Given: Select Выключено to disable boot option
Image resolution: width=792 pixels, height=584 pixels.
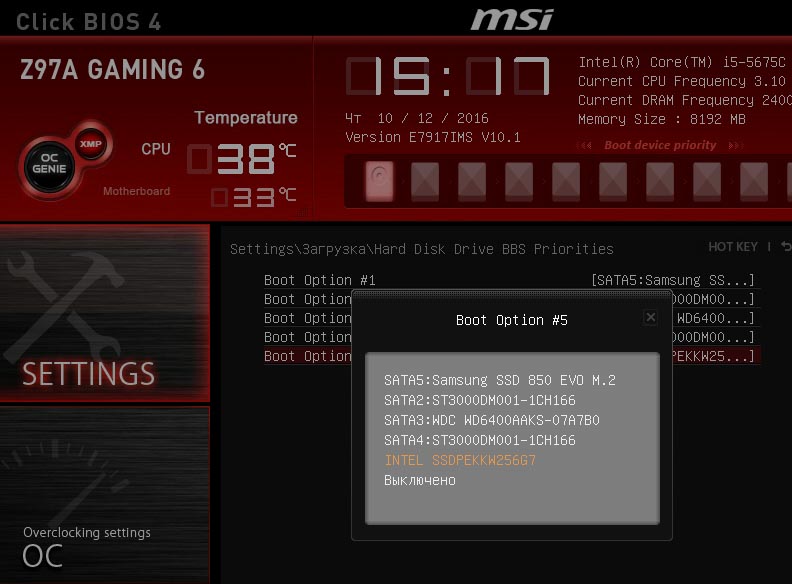Looking at the screenshot, I should coord(419,480).
